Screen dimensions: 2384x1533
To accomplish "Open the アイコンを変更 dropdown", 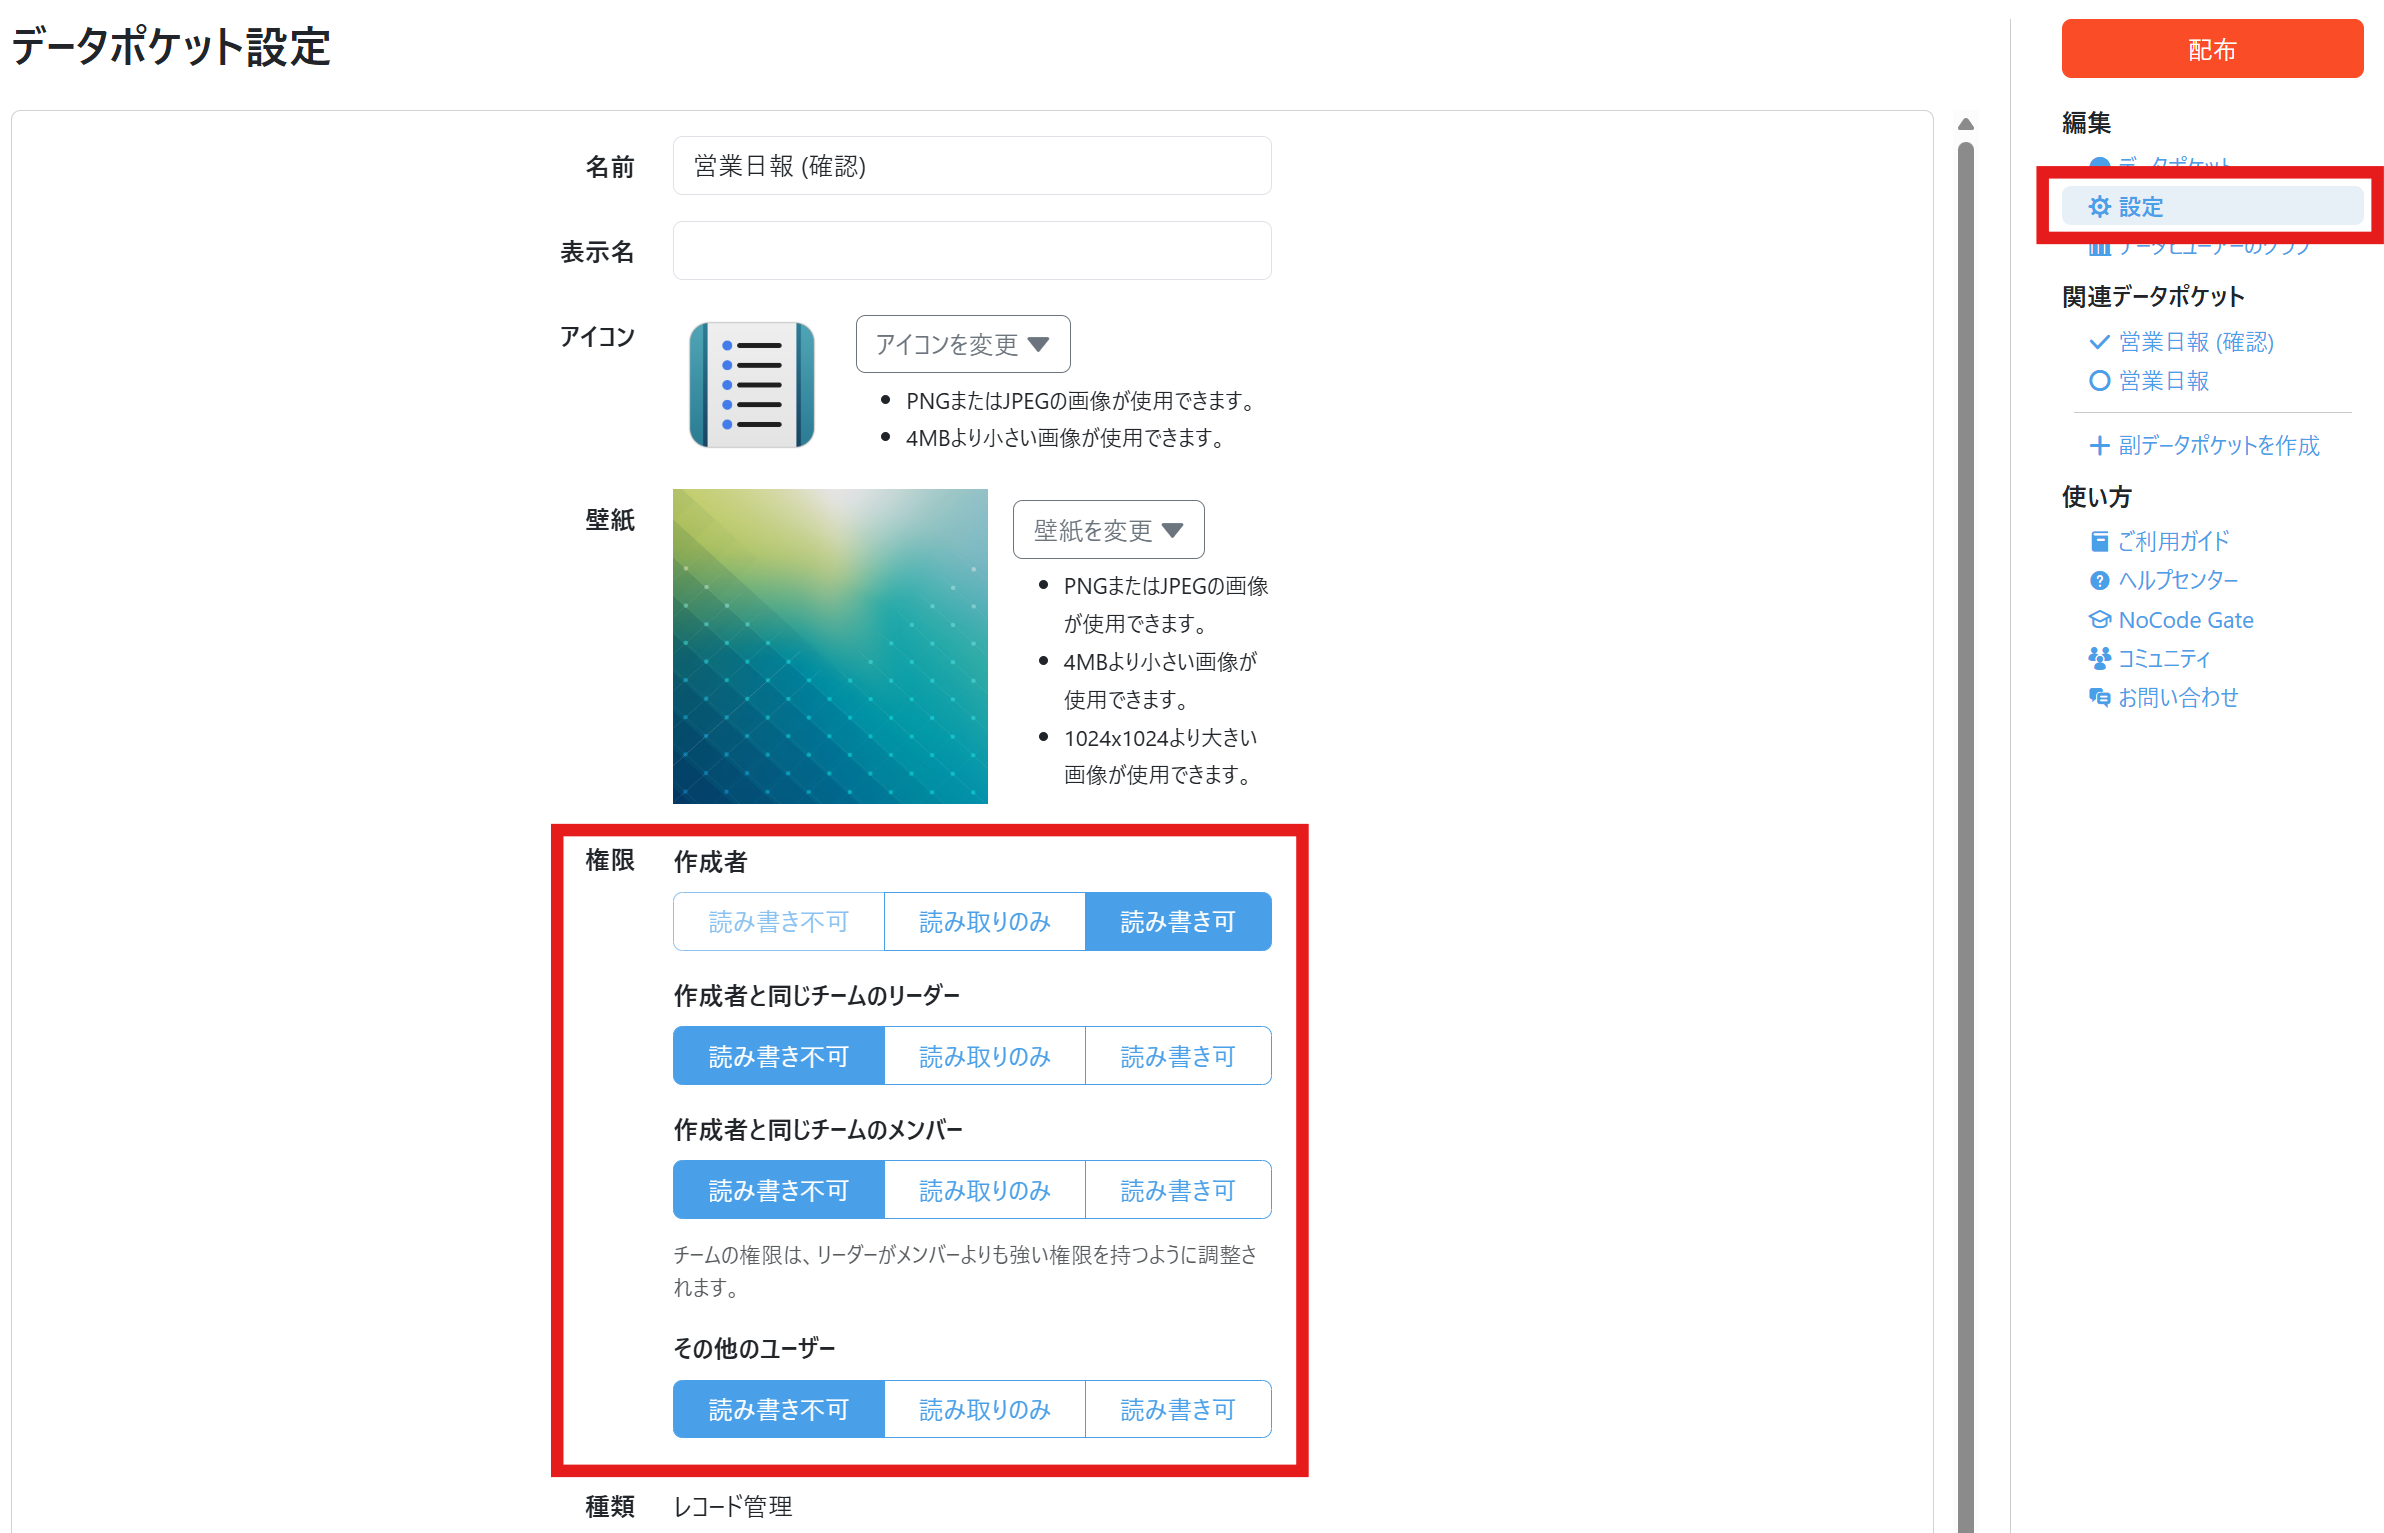I will click(962, 344).
